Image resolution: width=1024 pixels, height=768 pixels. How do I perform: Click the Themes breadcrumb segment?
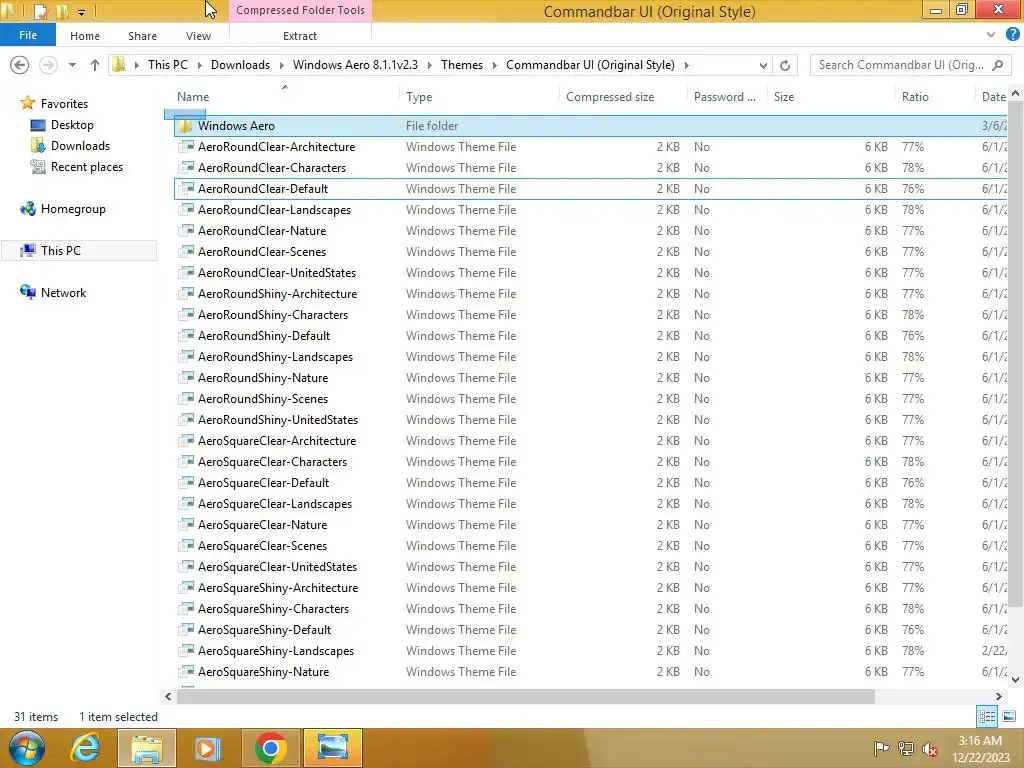coord(462,65)
